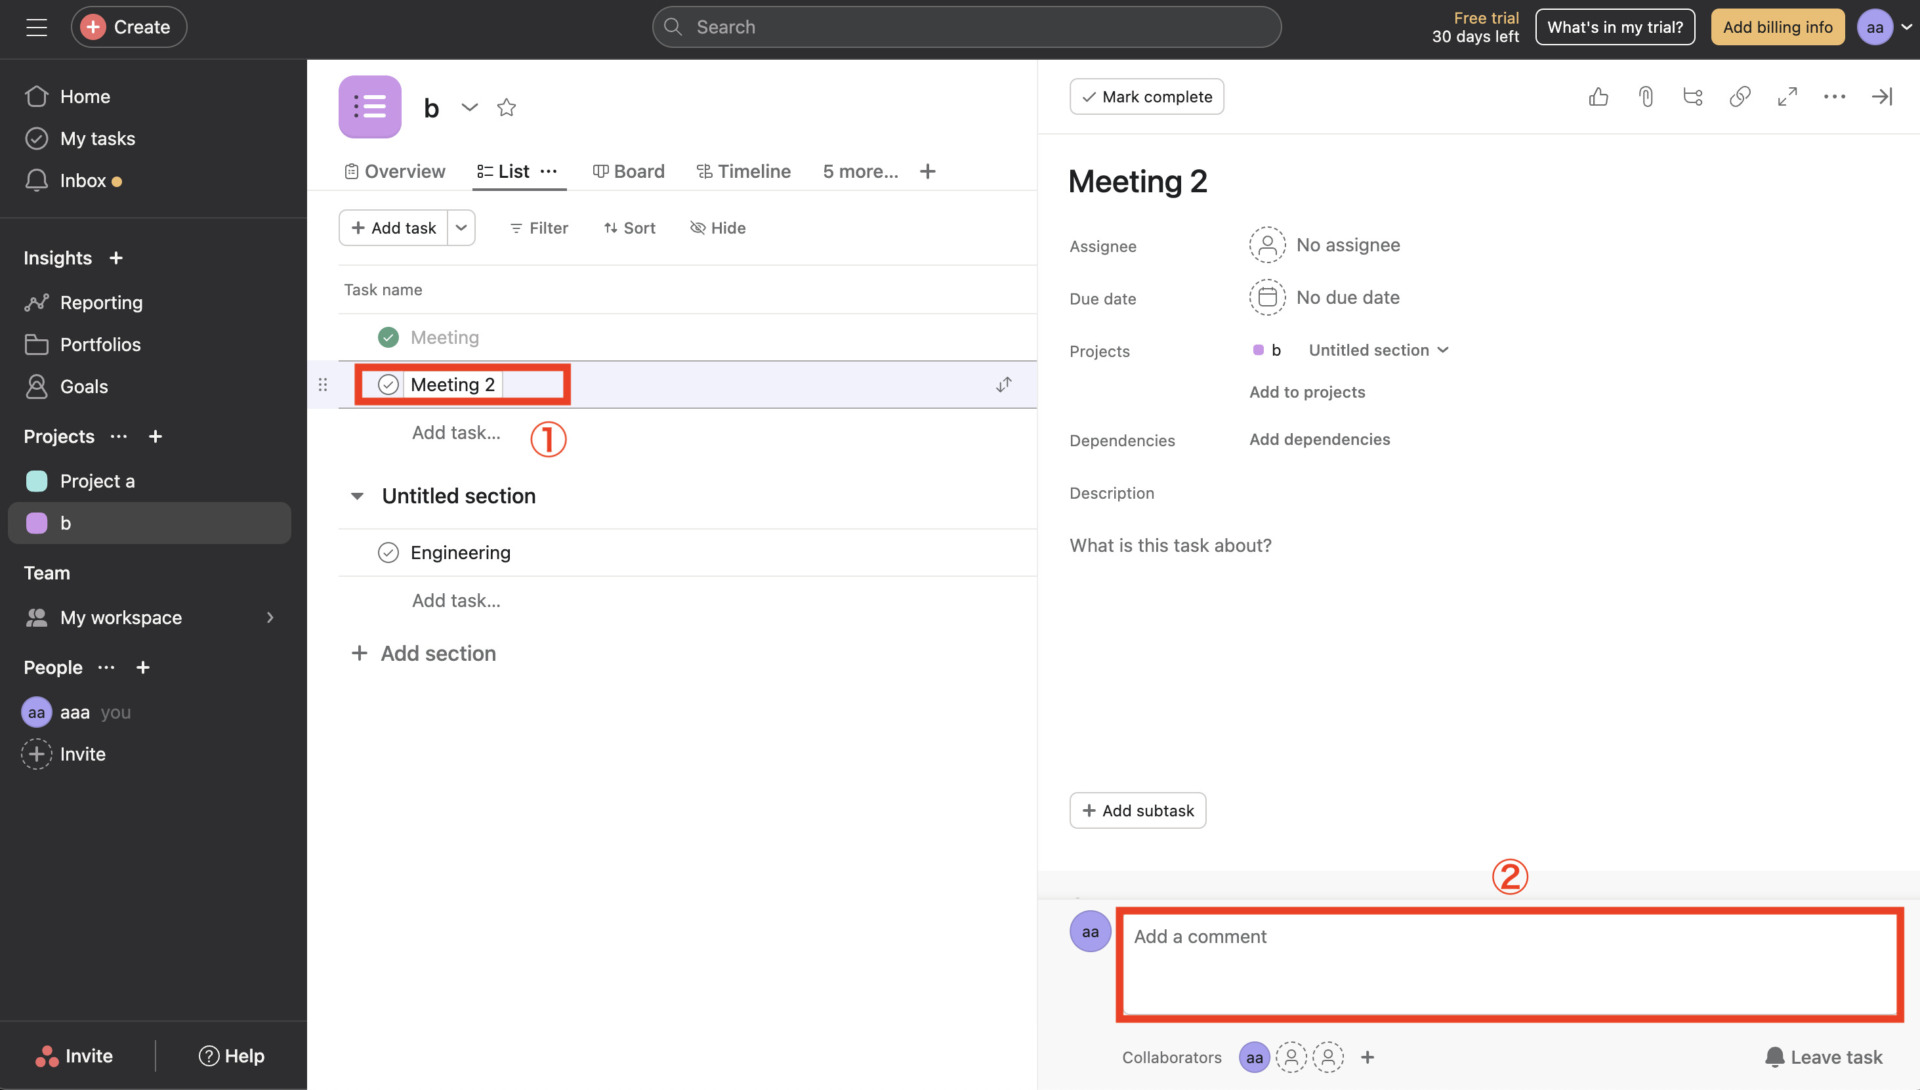
Task: Collapse the Untitled section
Action: pyautogui.click(x=357, y=495)
